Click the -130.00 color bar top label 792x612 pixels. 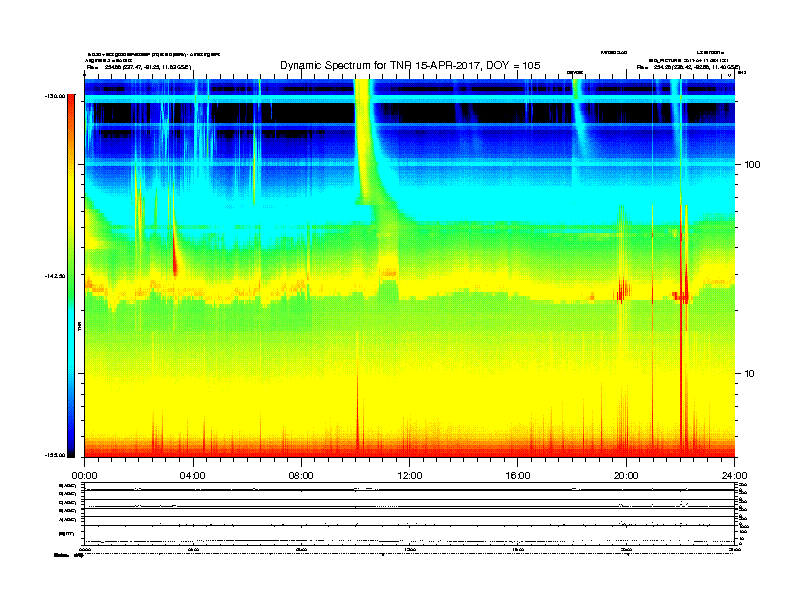coord(55,96)
